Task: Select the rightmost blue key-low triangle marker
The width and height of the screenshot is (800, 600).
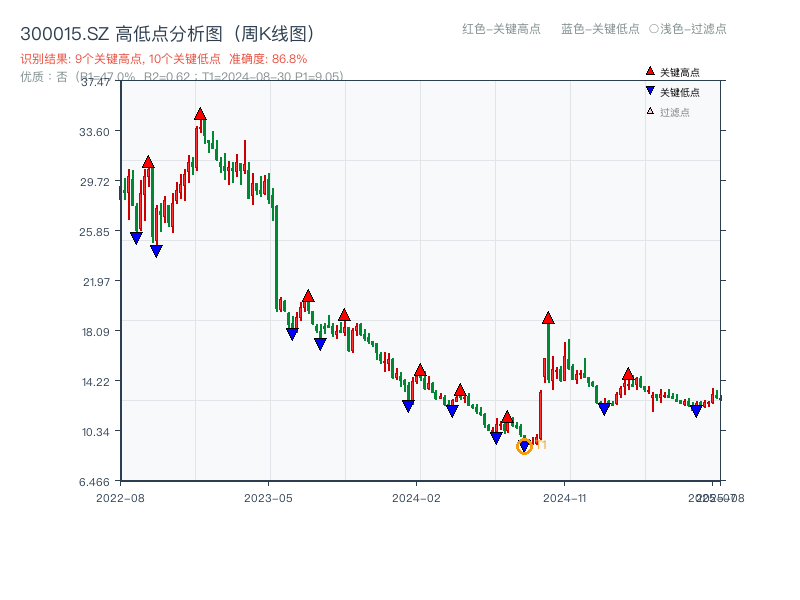Action: click(695, 409)
